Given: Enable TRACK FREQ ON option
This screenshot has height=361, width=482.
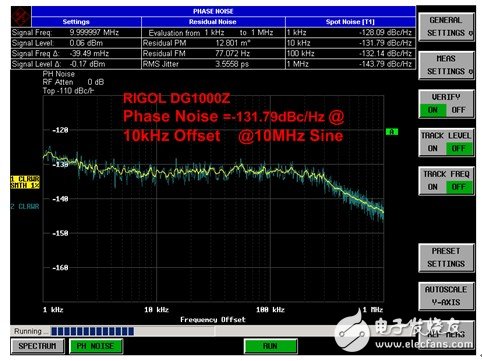Looking at the screenshot, I should click(x=433, y=187).
